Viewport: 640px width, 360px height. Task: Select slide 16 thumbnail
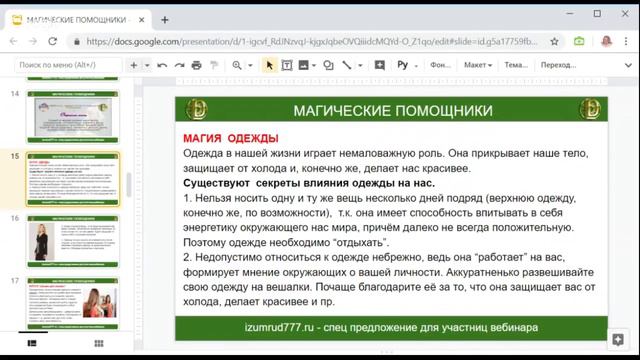pyautogui.click(x=73, y=241)
